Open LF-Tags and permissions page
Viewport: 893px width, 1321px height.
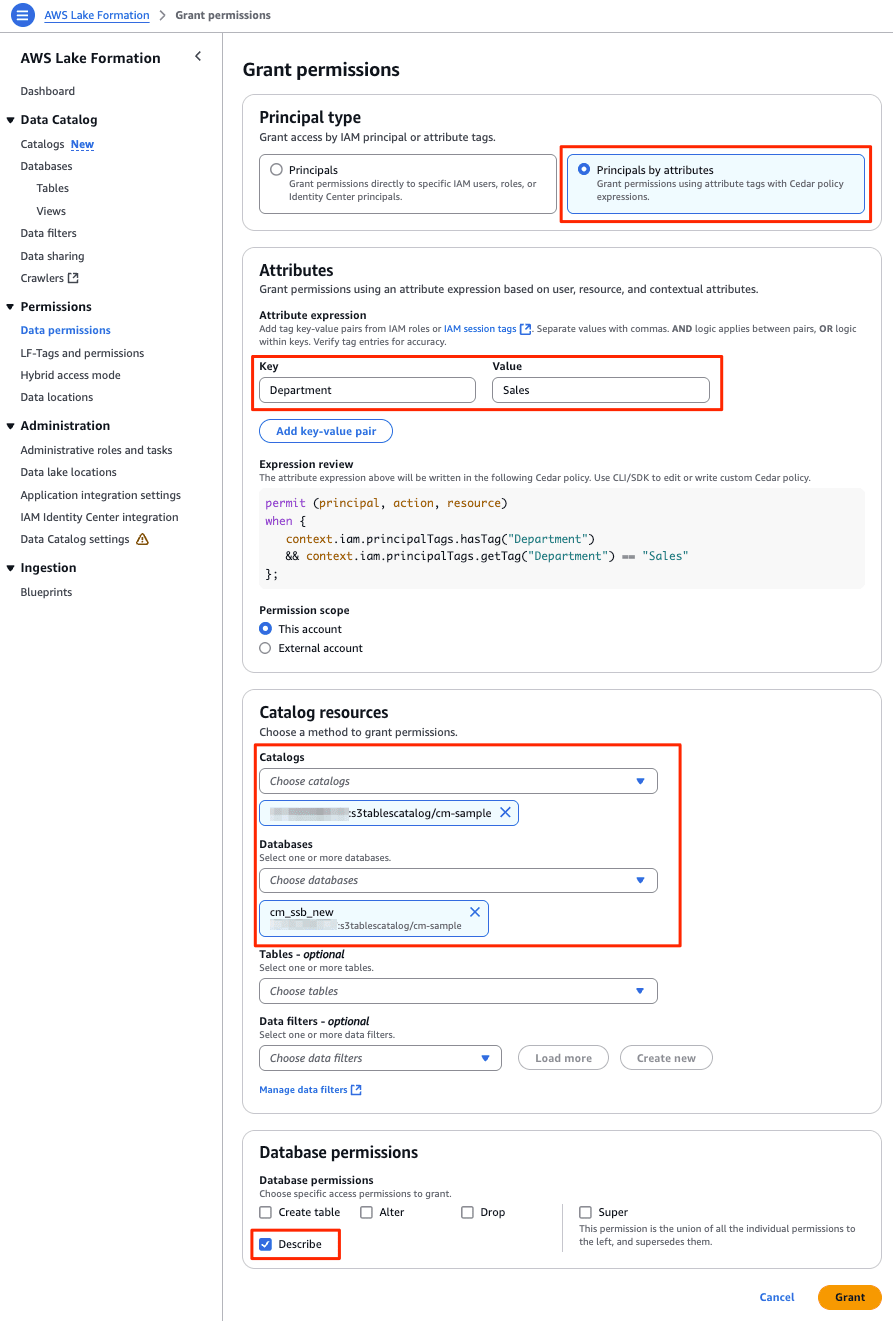tap(82, 353)
